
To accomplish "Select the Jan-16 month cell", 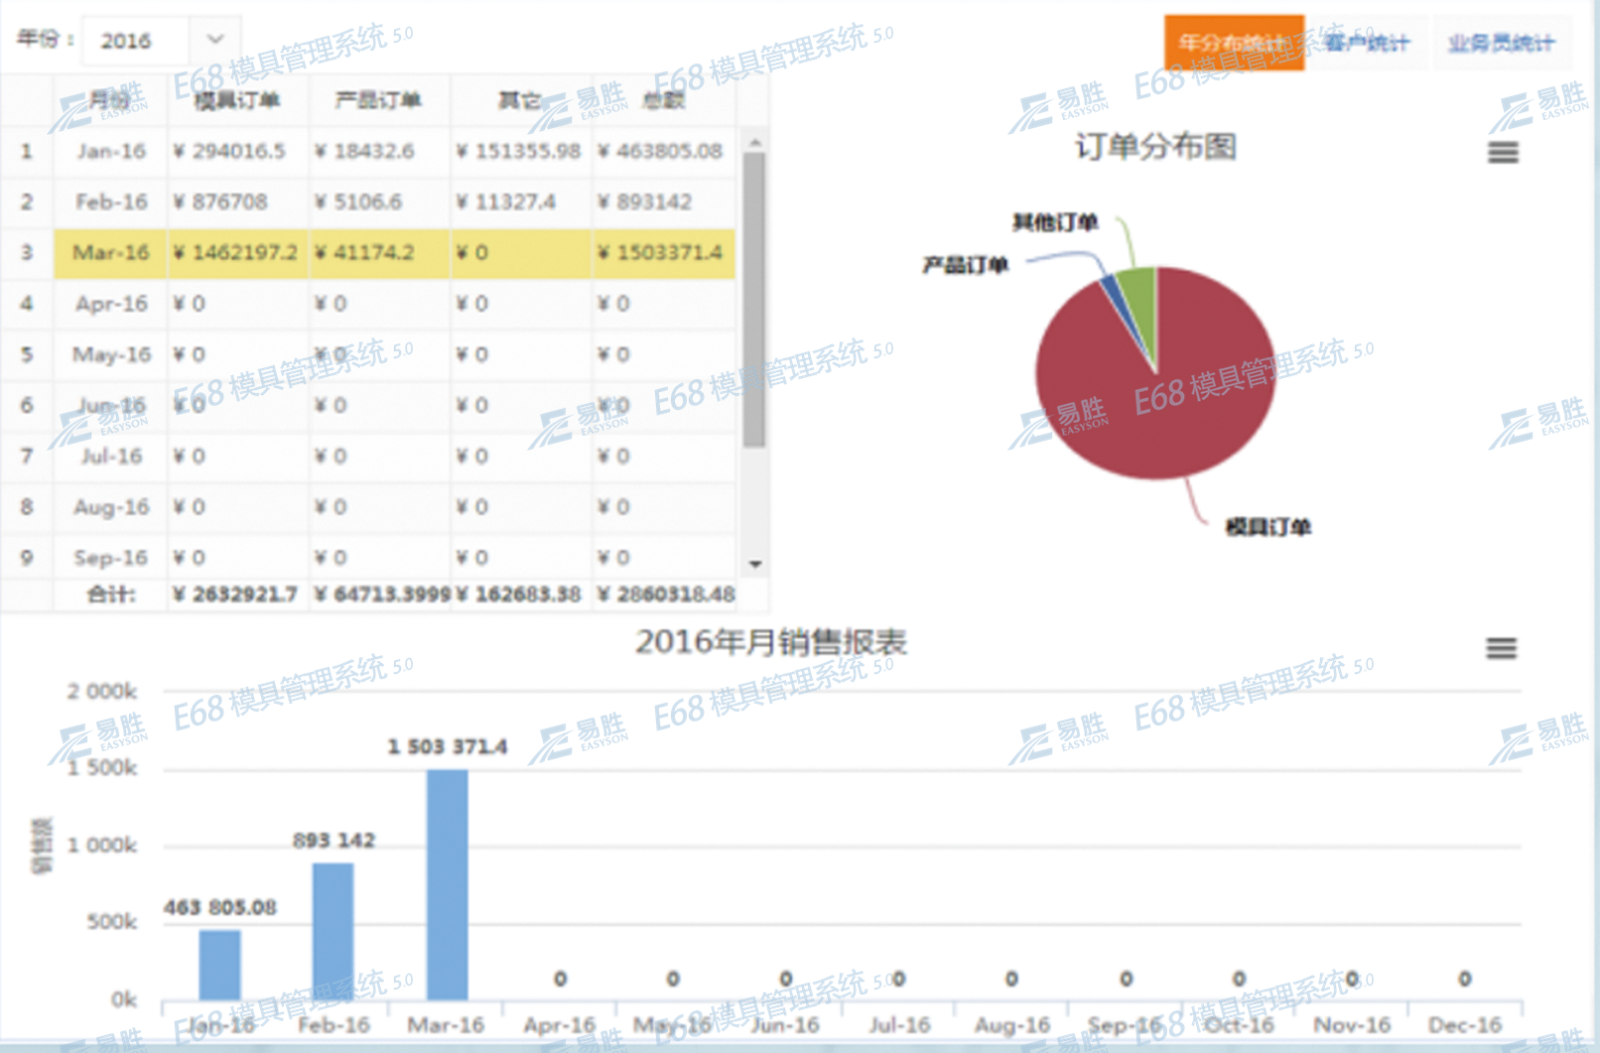I will pyautogui.click(x=110, y=151).
